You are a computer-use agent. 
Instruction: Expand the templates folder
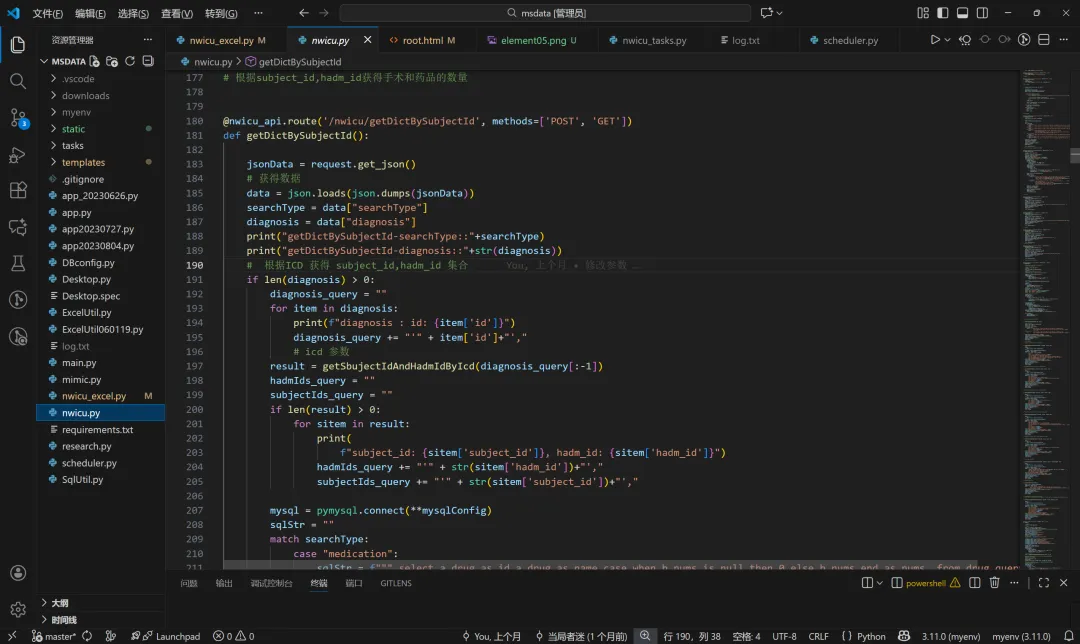tap(83, 162)
